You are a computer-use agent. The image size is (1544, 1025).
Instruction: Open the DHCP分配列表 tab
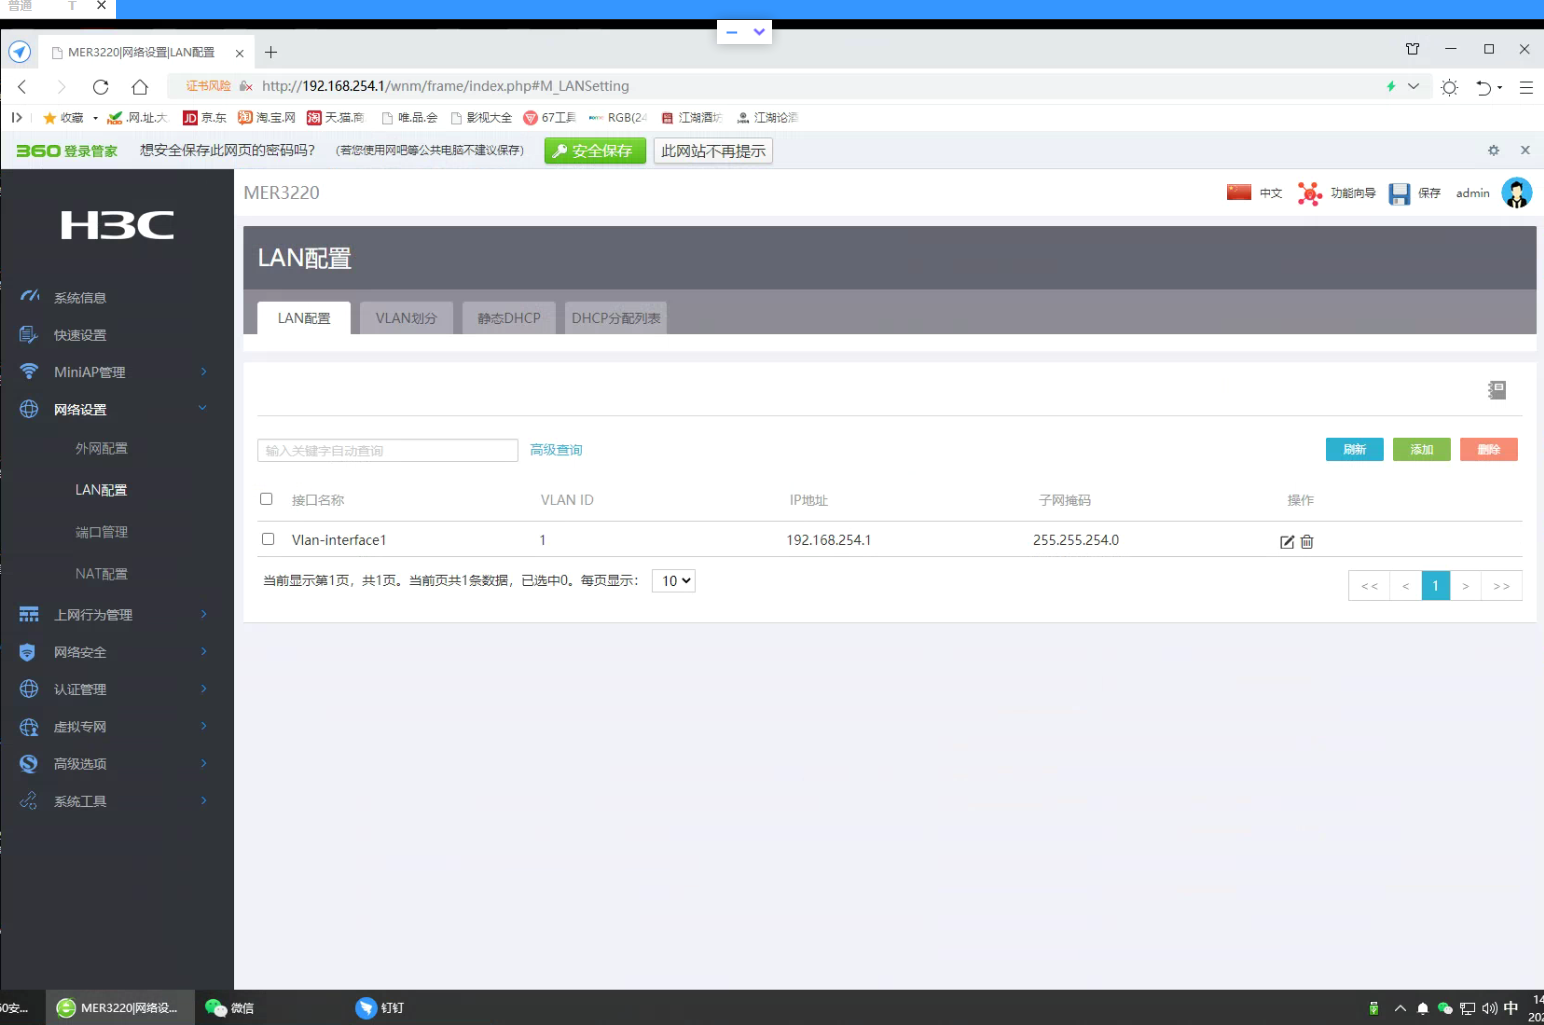pyautogui.click(x=615, y=318)
